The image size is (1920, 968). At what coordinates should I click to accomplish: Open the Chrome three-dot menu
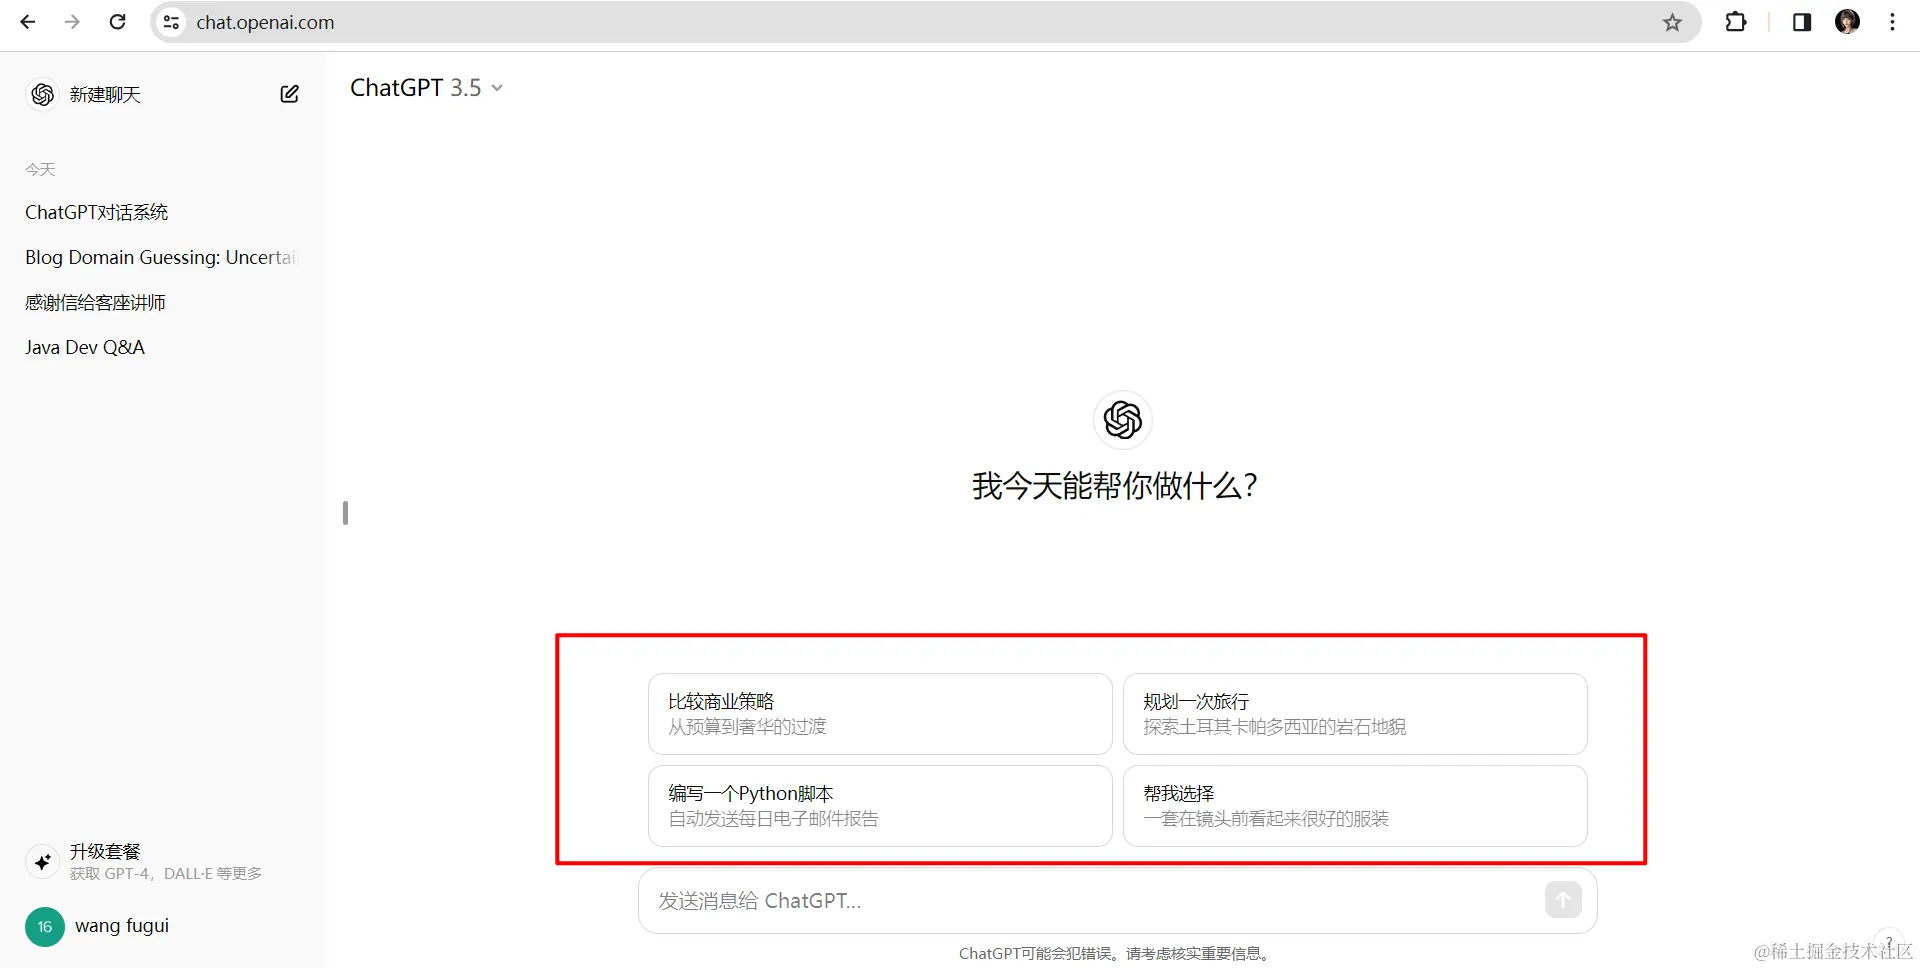tap(1893, 22)
